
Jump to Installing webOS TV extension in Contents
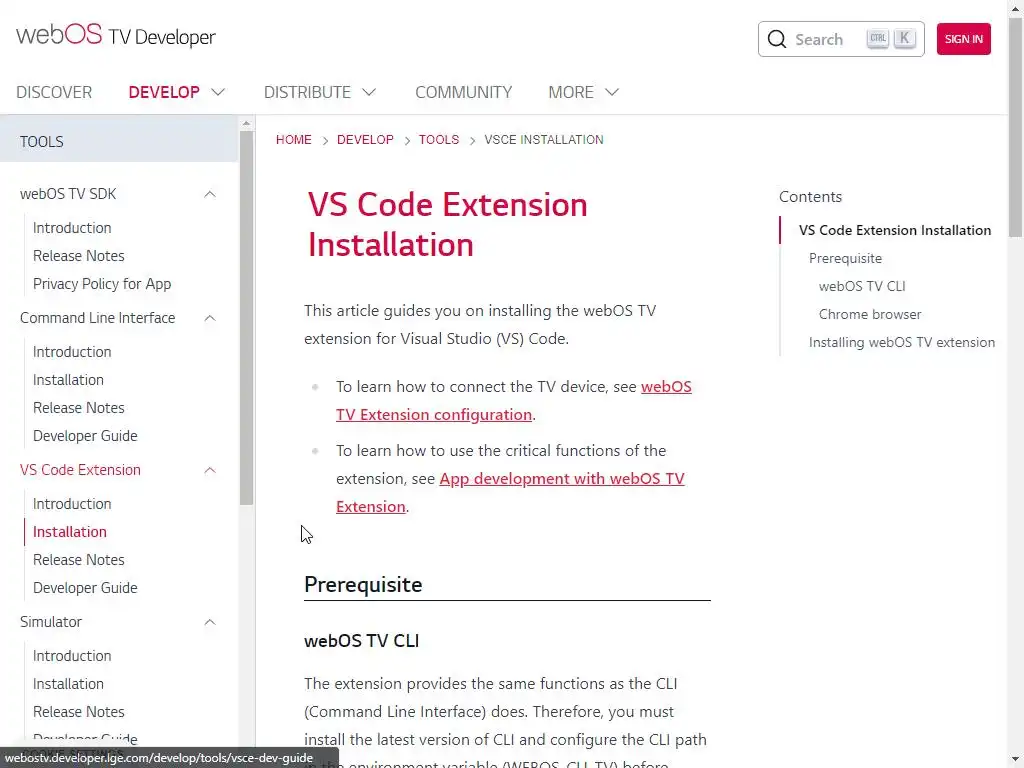tap(902, 343)
